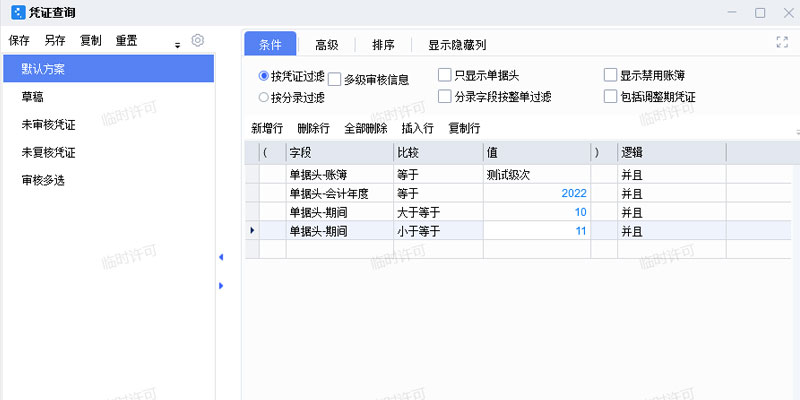Click the 全部删除 button
800x400 pixels.
click(x=365, y=128)
